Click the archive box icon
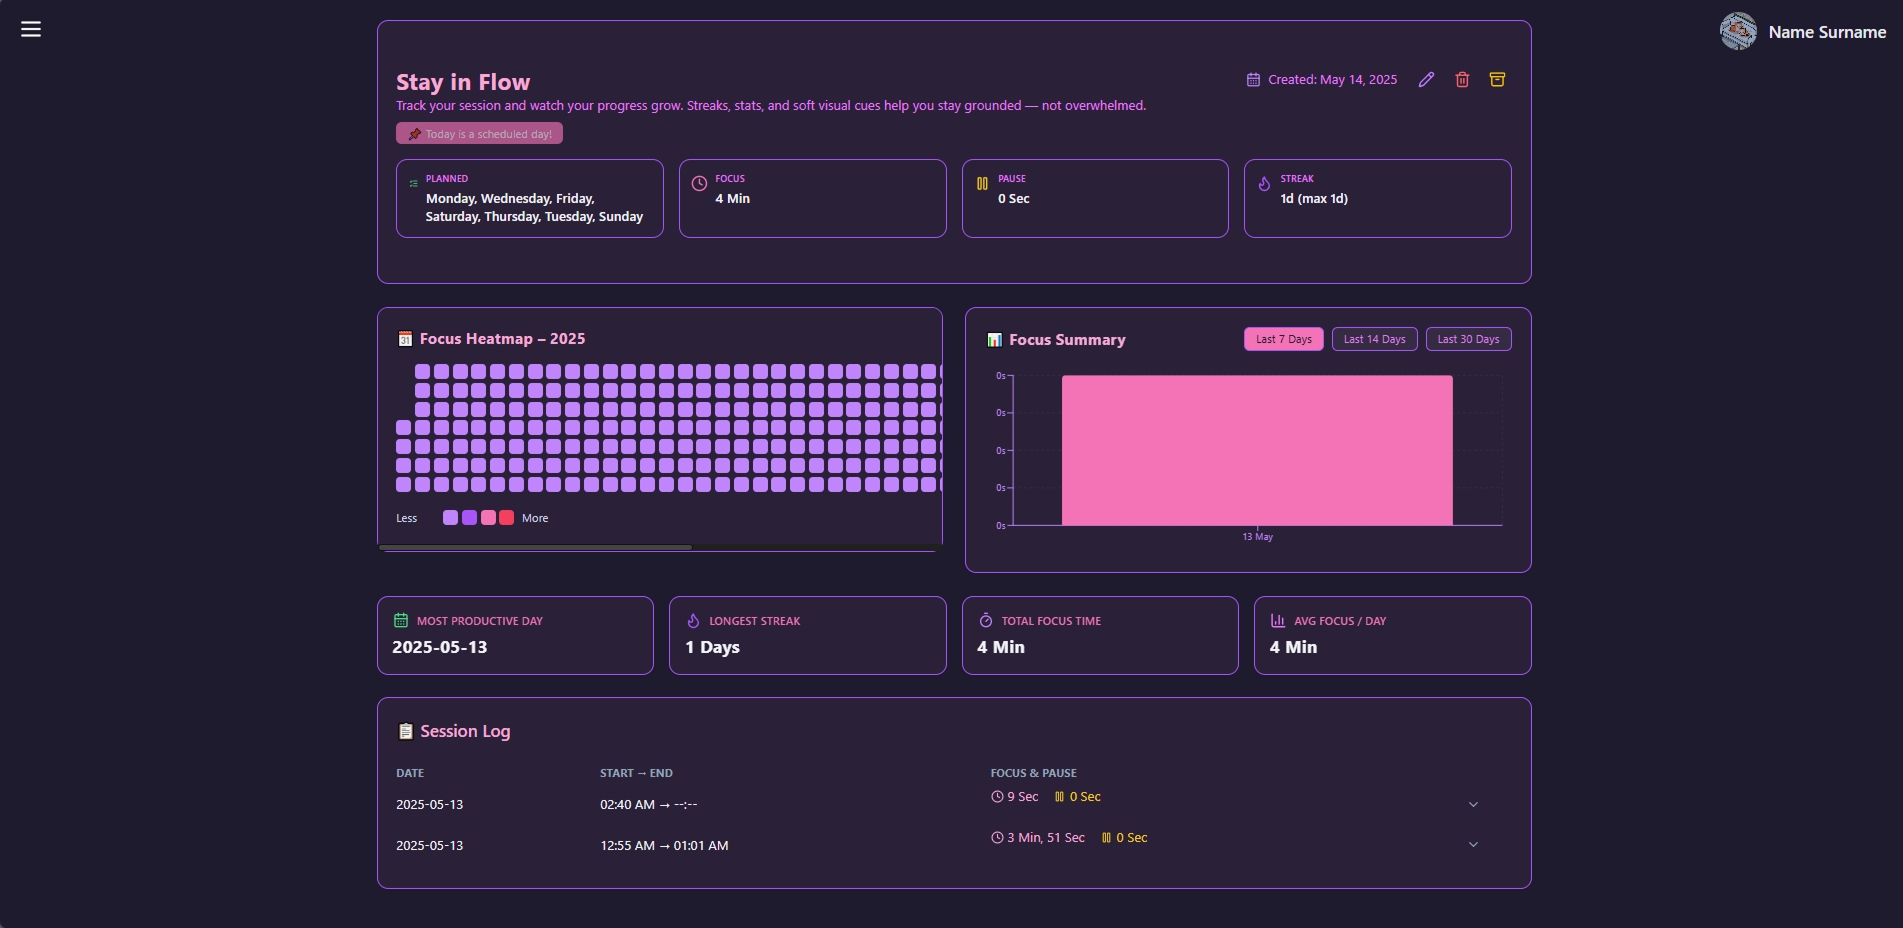The width and height of the screenshot is (1903, 928). click(x=1497, y=80)
